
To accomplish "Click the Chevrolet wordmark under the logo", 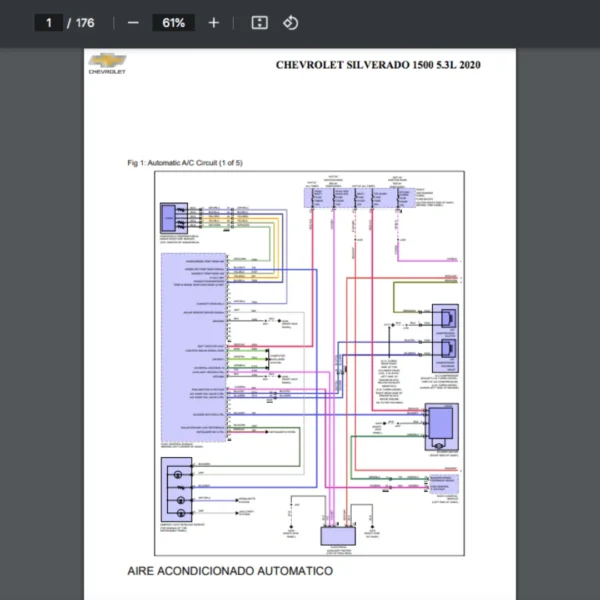I will coord(106,72).
